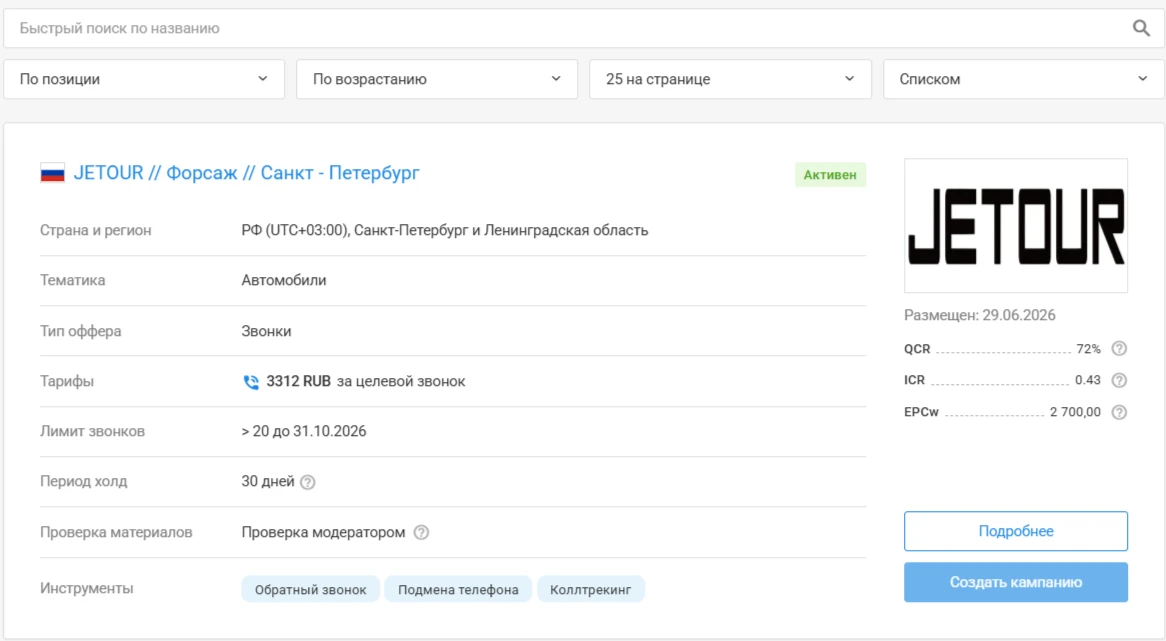Click the Проверка материалов label
The image size is (1166, 641).
pos(116,532)
